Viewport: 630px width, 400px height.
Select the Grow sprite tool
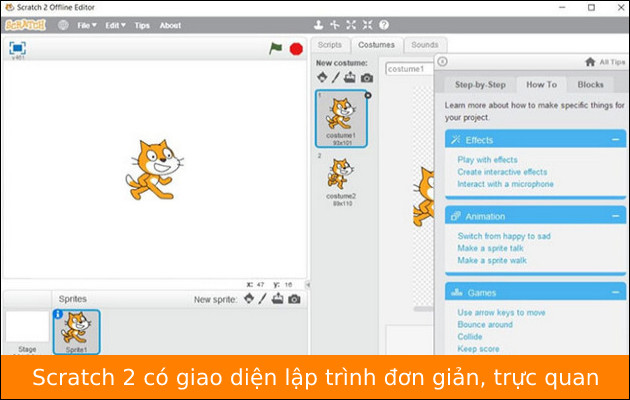tap(351, 25)
